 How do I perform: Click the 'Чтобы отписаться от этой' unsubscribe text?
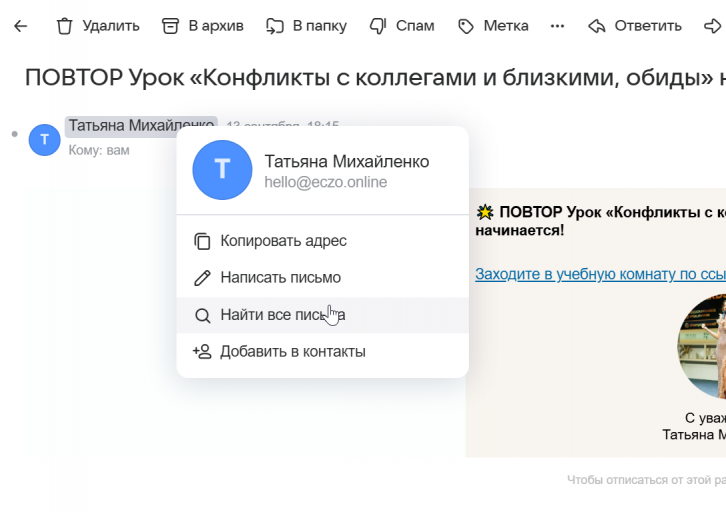tap(646, 480)
